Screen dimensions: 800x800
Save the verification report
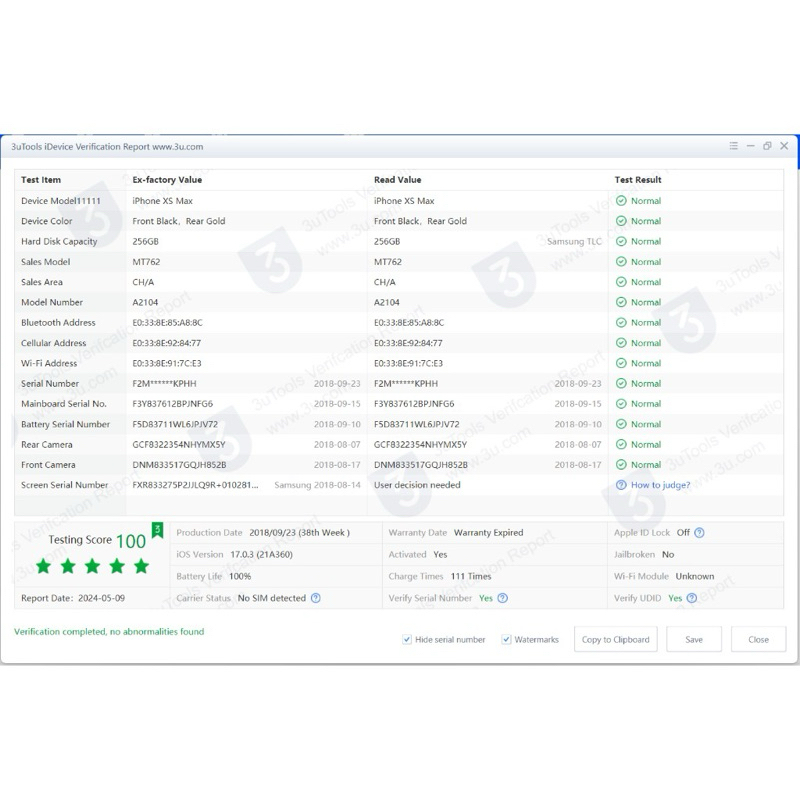pos(694,640)
